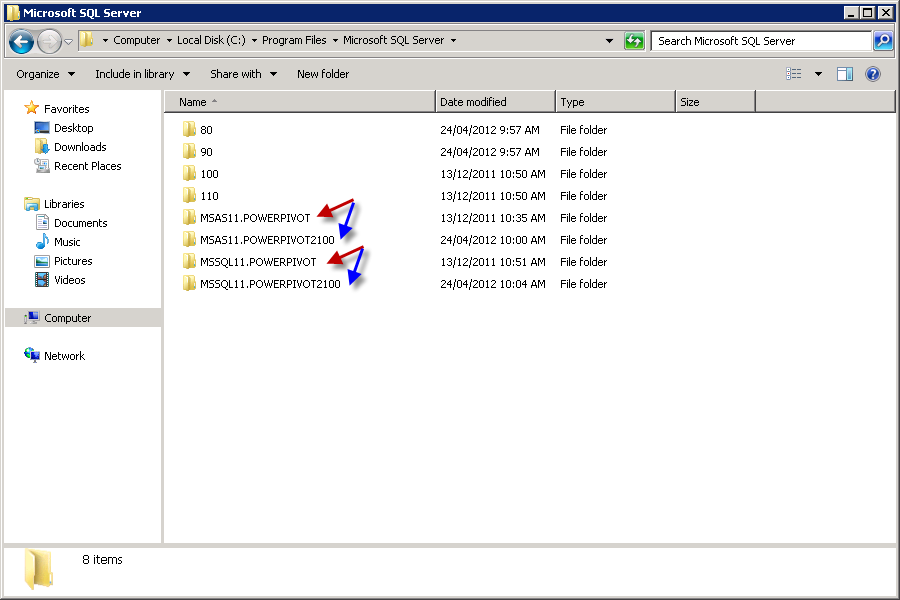Screen dimensions: 900x600
Task: Sort files by the Name column
Action: pyautogui.click(x=300, y=102)
